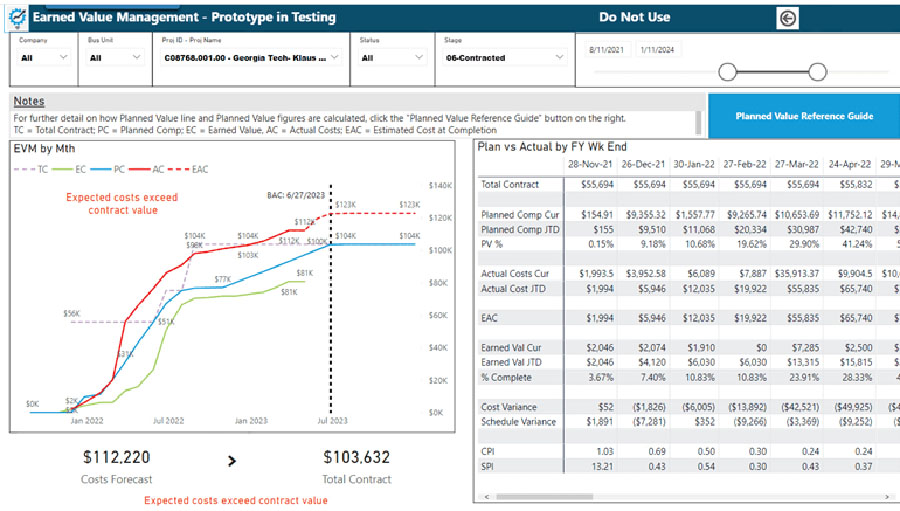
Task: Click the table scroll right arrow
Action: click(x=887, y=497)
